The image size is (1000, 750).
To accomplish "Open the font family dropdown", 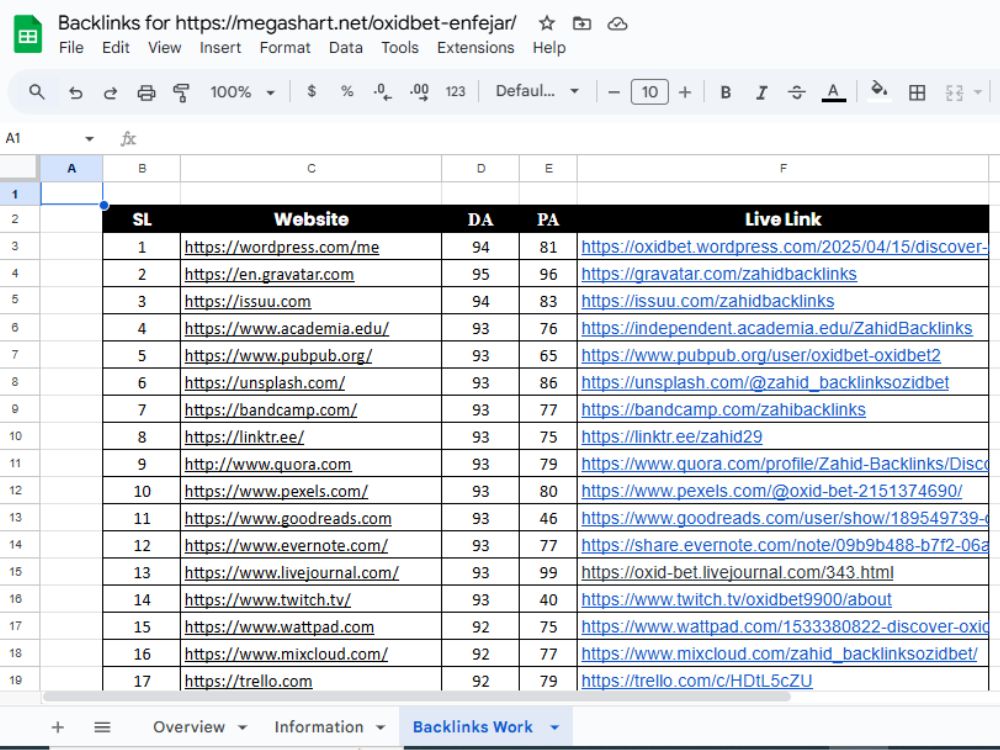I will point(537,91).
